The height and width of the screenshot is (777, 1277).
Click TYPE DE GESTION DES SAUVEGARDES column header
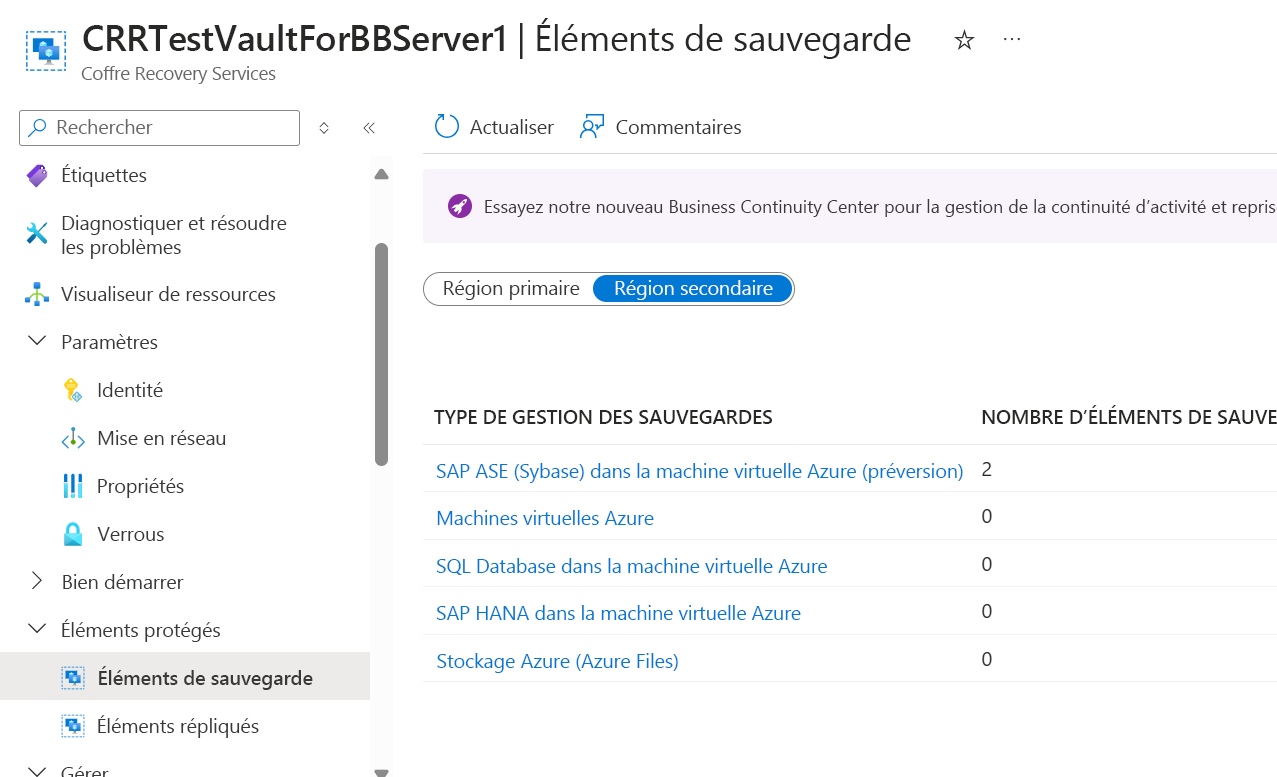(x=603, y=418)
